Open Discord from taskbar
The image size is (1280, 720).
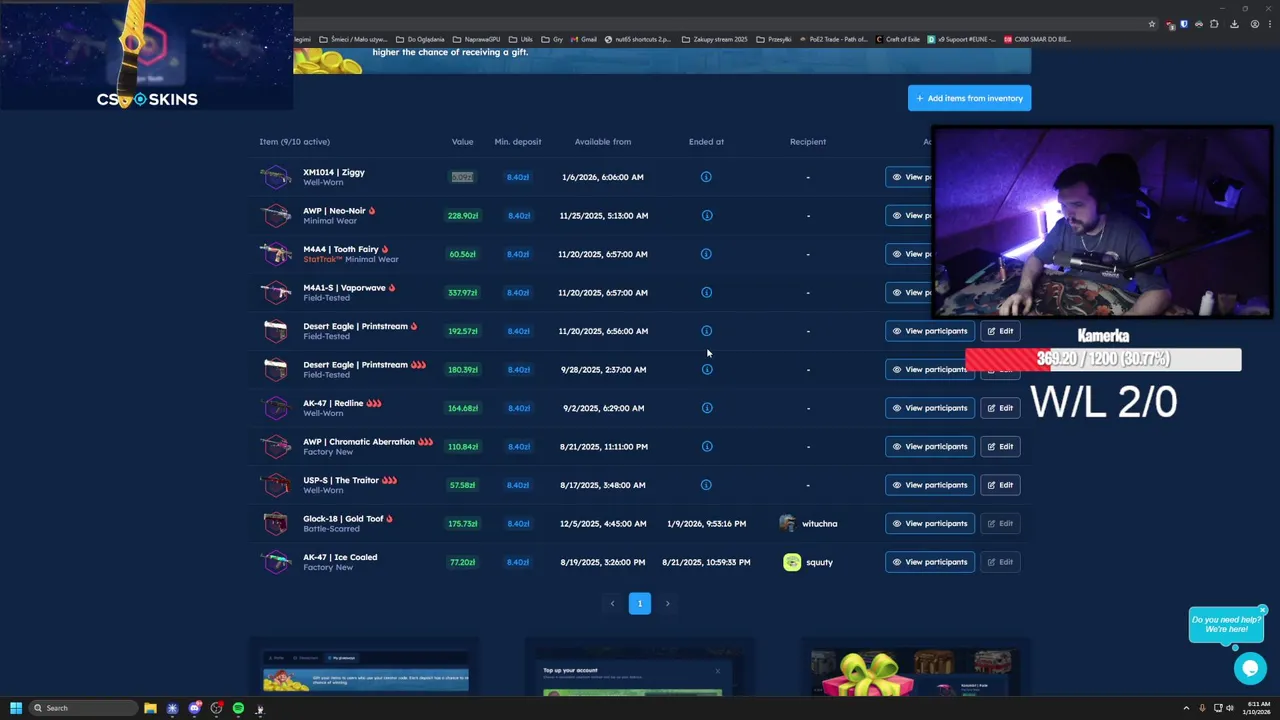click(194, 708)
